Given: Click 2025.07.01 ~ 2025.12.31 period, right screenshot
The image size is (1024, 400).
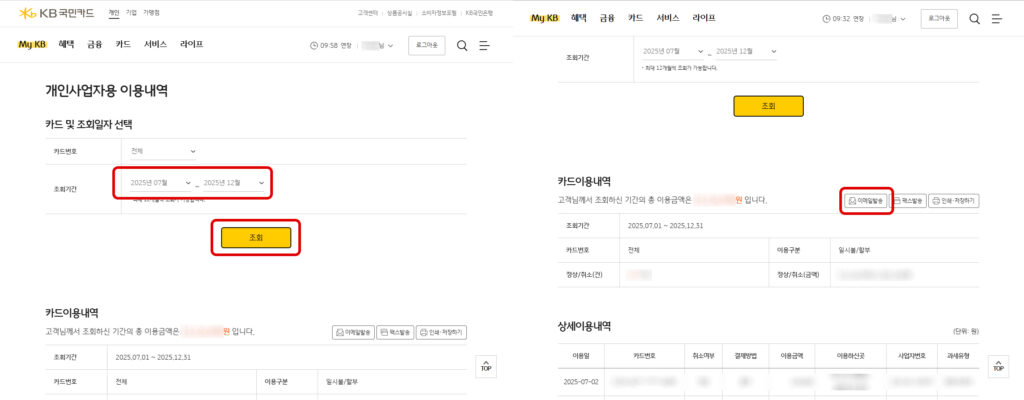Looking at the screenshot, I should click(664, 225).
